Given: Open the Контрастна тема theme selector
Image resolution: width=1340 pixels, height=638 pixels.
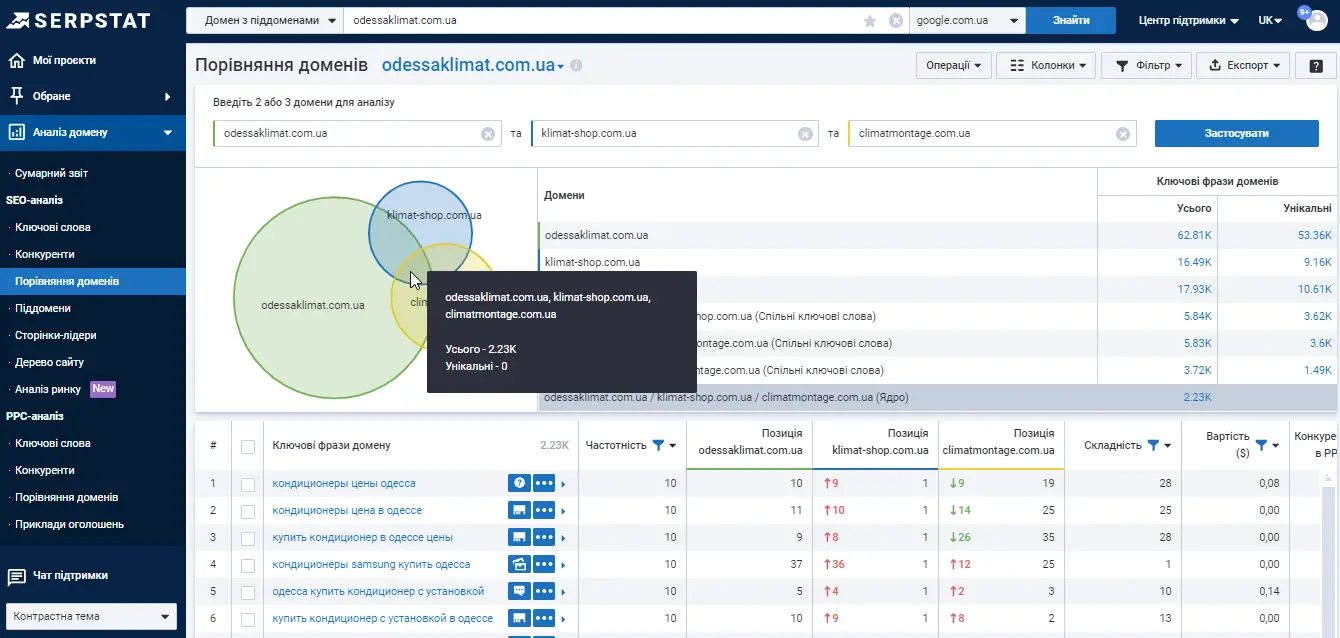Looking at the screenshot, I should 91,616.
